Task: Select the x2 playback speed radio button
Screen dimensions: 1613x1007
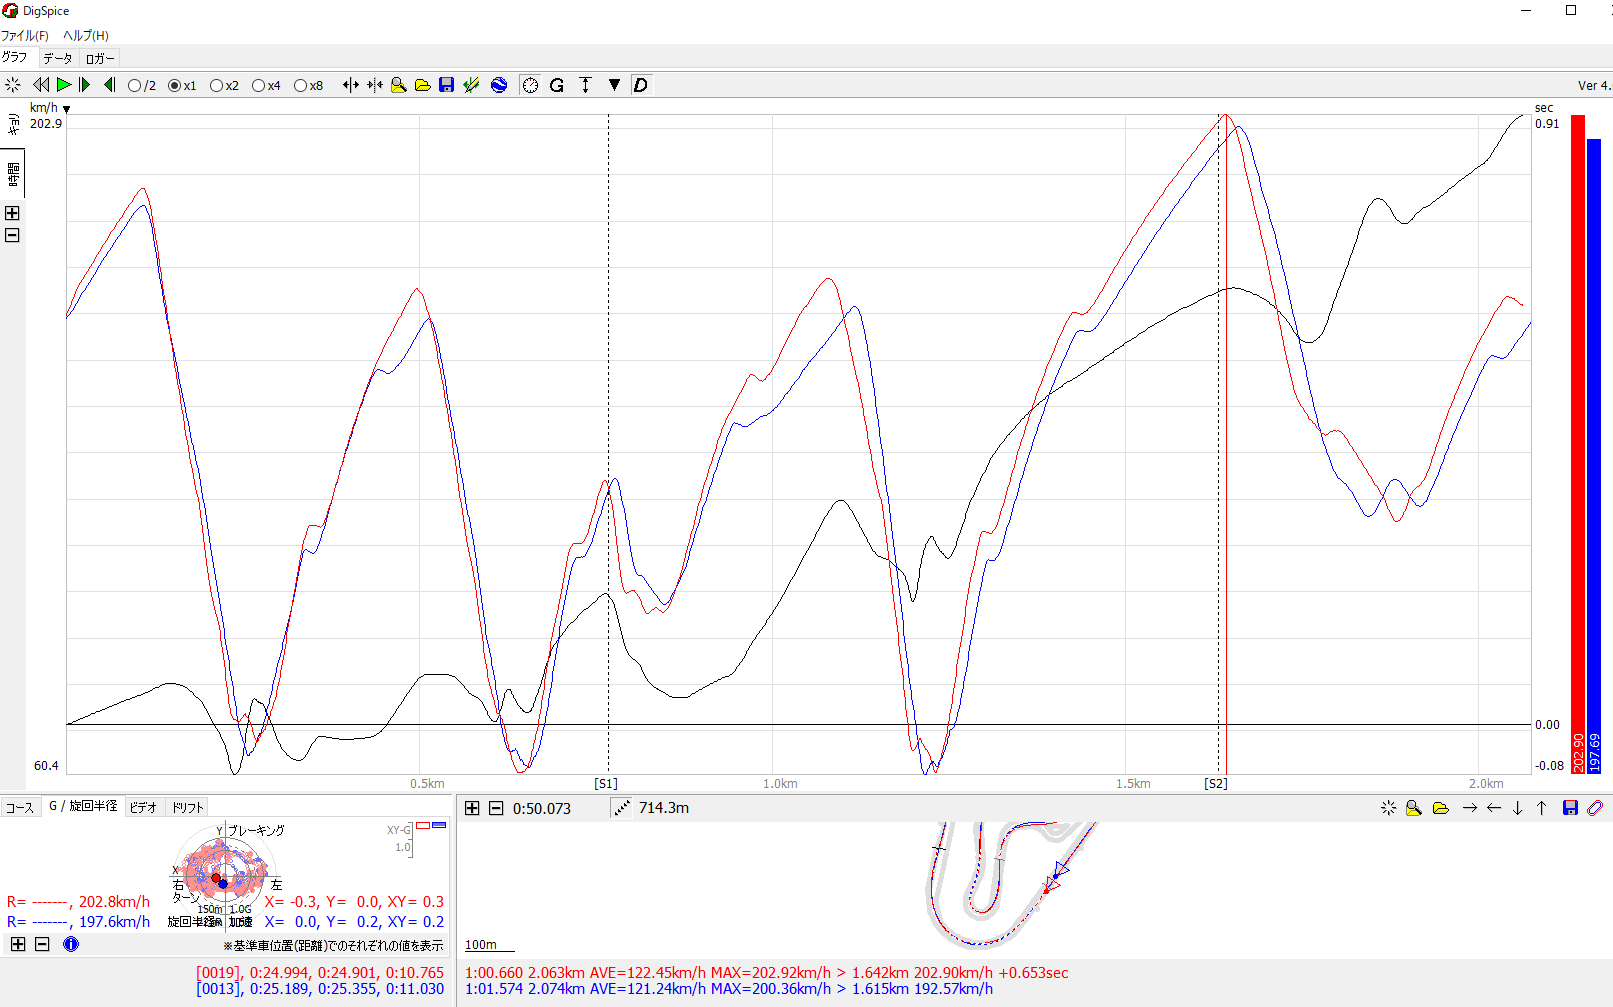Action: 216,86
